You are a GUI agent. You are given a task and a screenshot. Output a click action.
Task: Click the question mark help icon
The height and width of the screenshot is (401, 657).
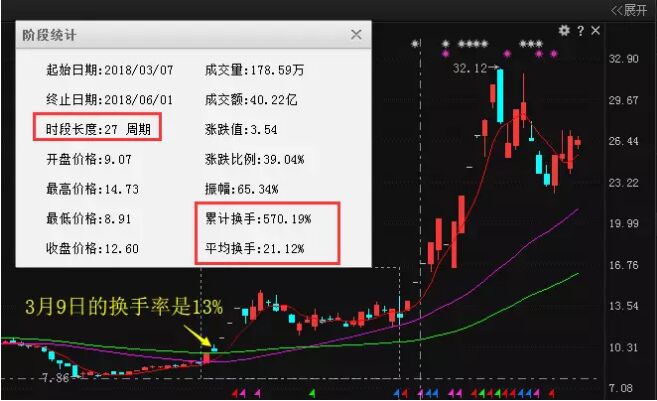pos(580,31)
